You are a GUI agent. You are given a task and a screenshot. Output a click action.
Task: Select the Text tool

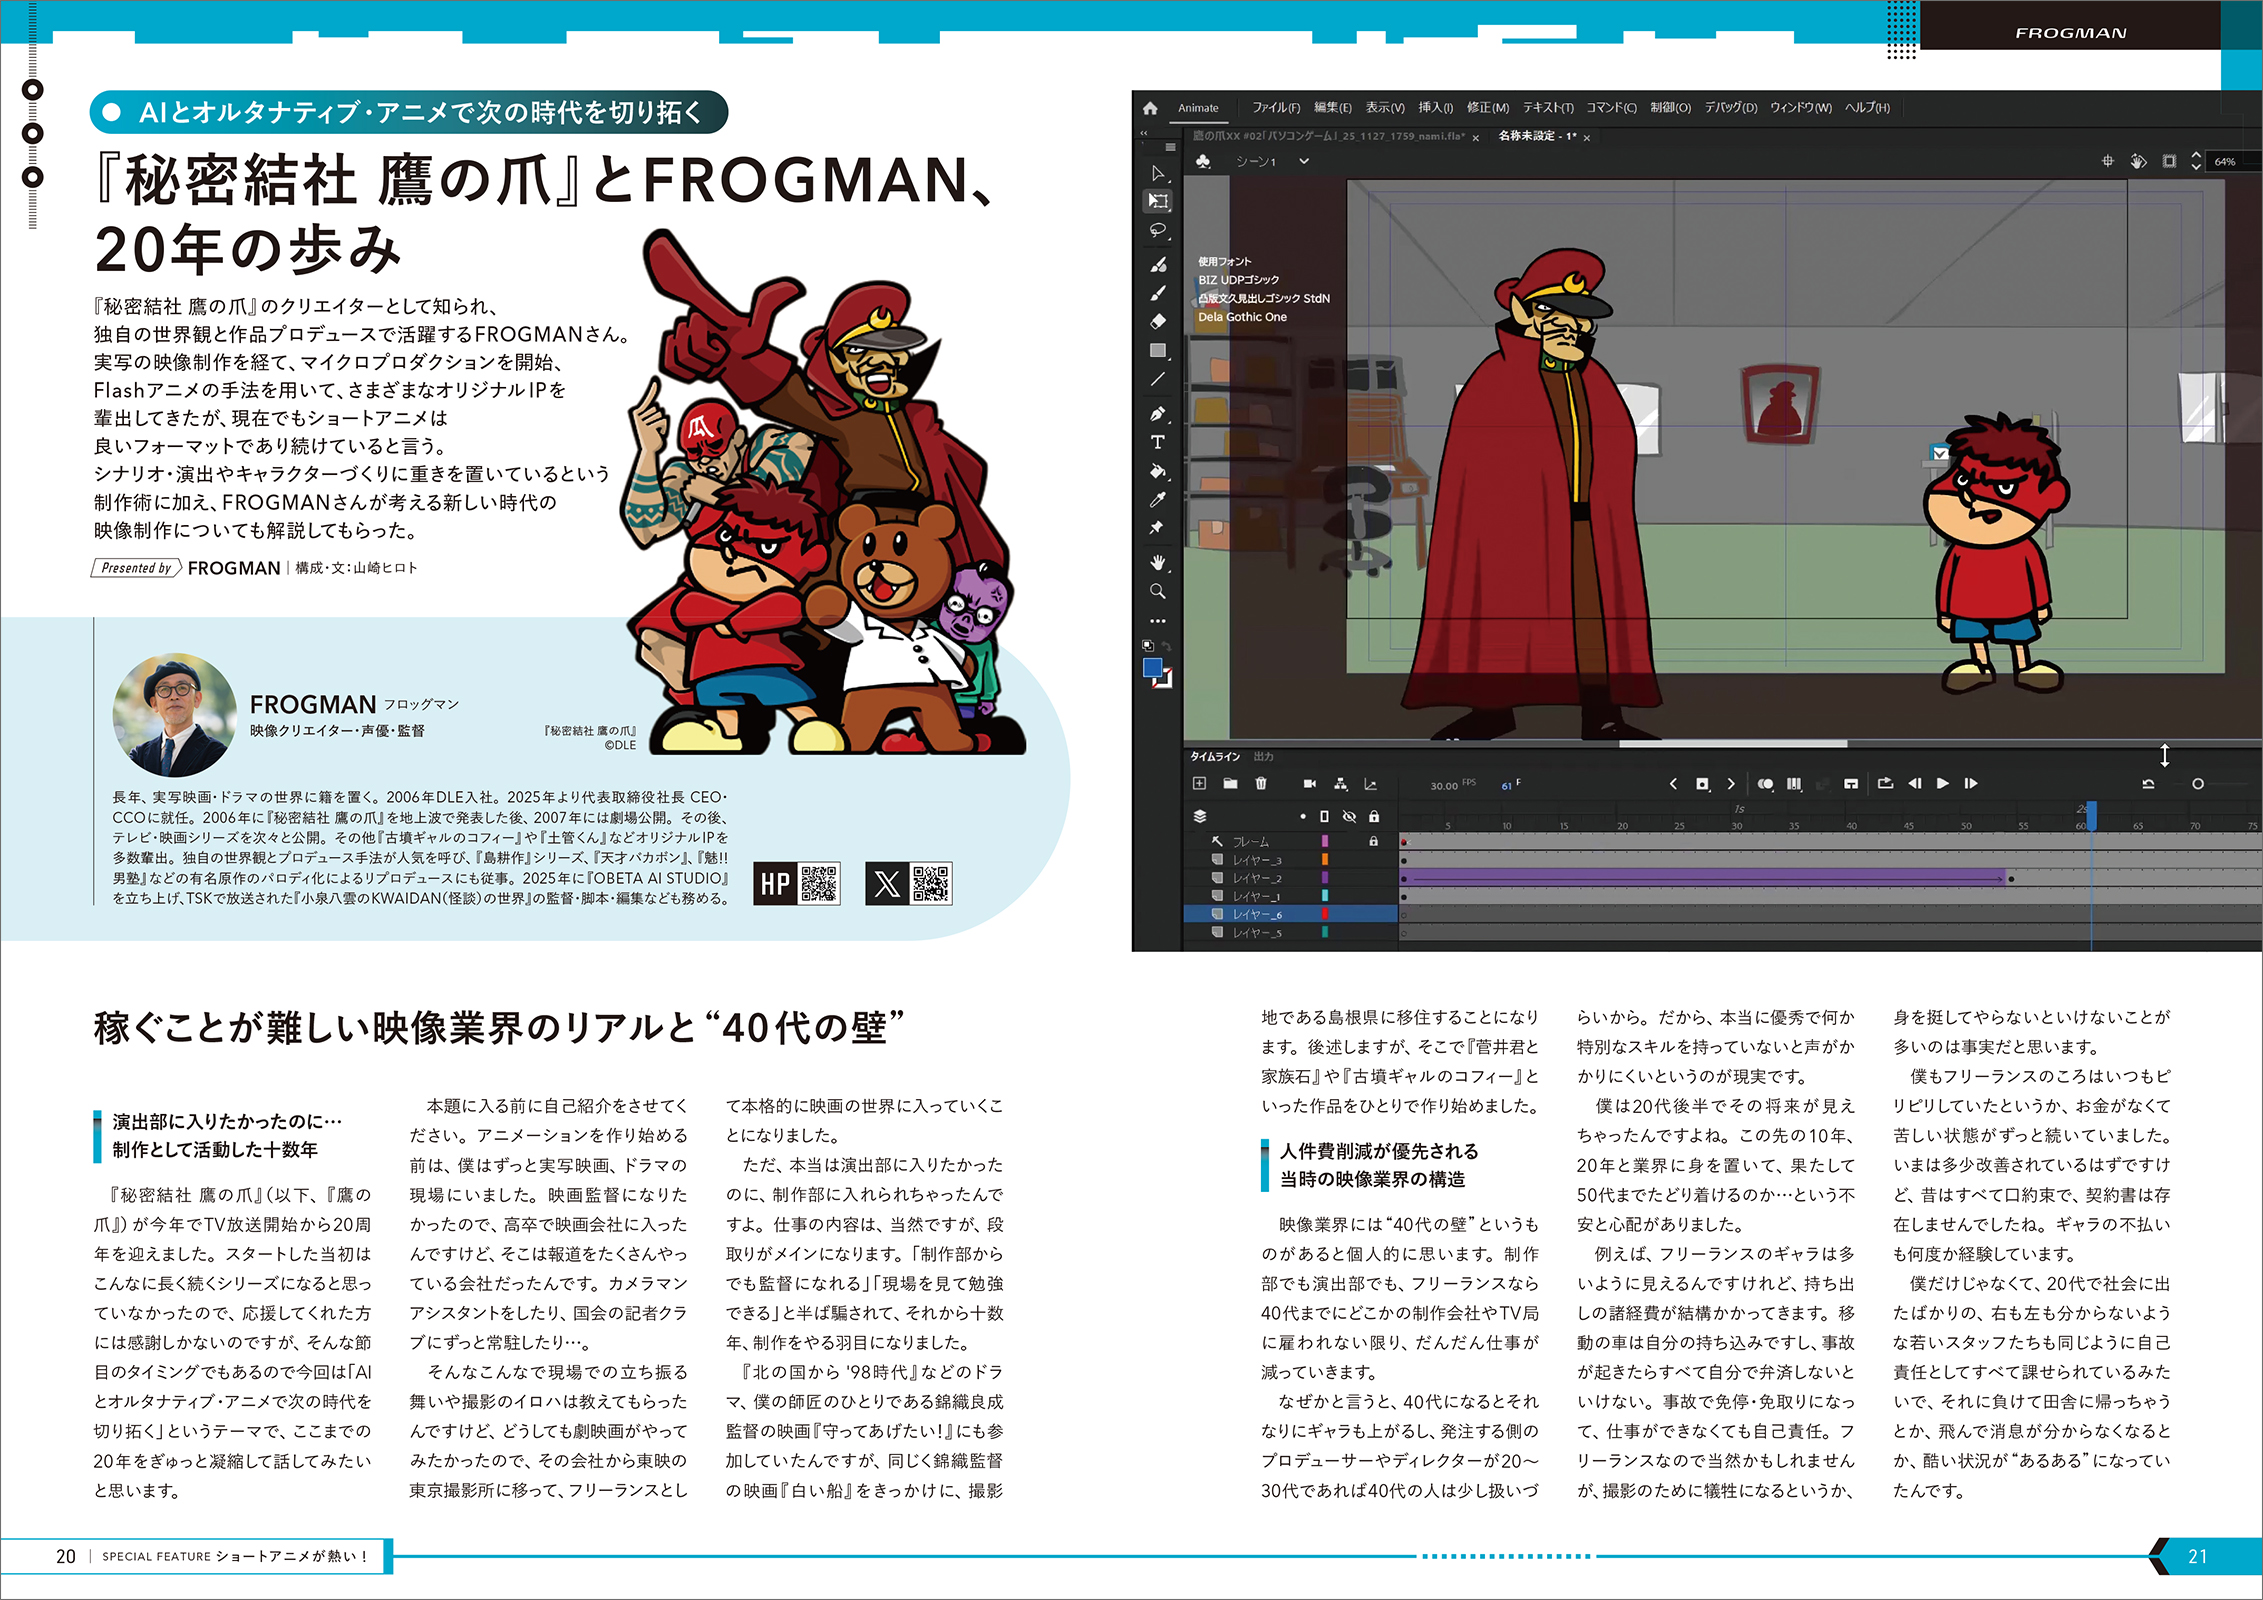click(x=1157, y=442)
